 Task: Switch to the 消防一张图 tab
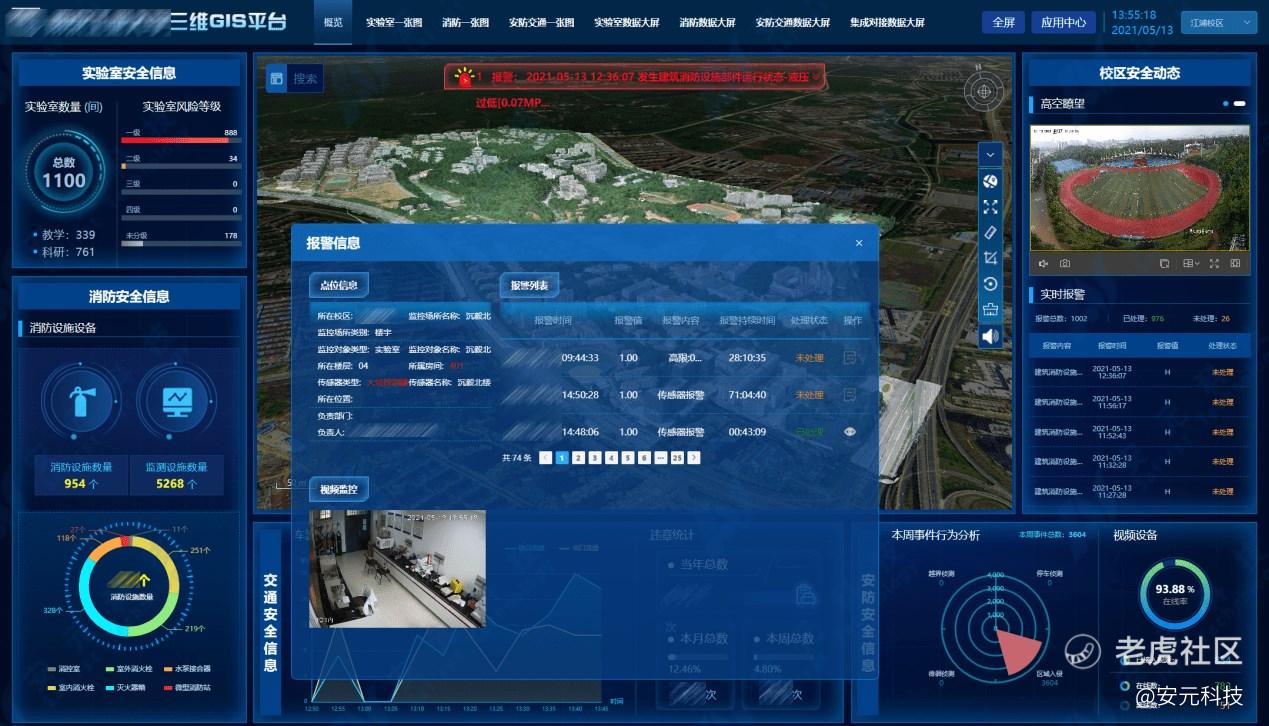(466, 22)
